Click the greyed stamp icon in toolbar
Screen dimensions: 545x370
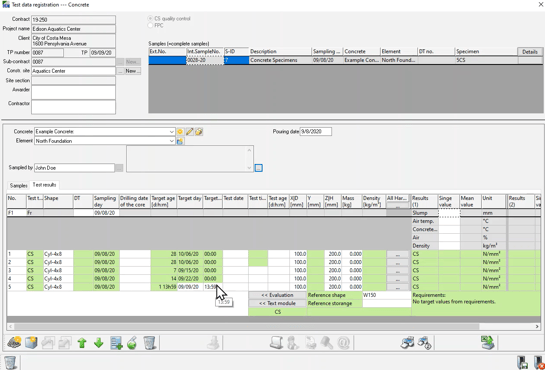click(x=213, y=343)
